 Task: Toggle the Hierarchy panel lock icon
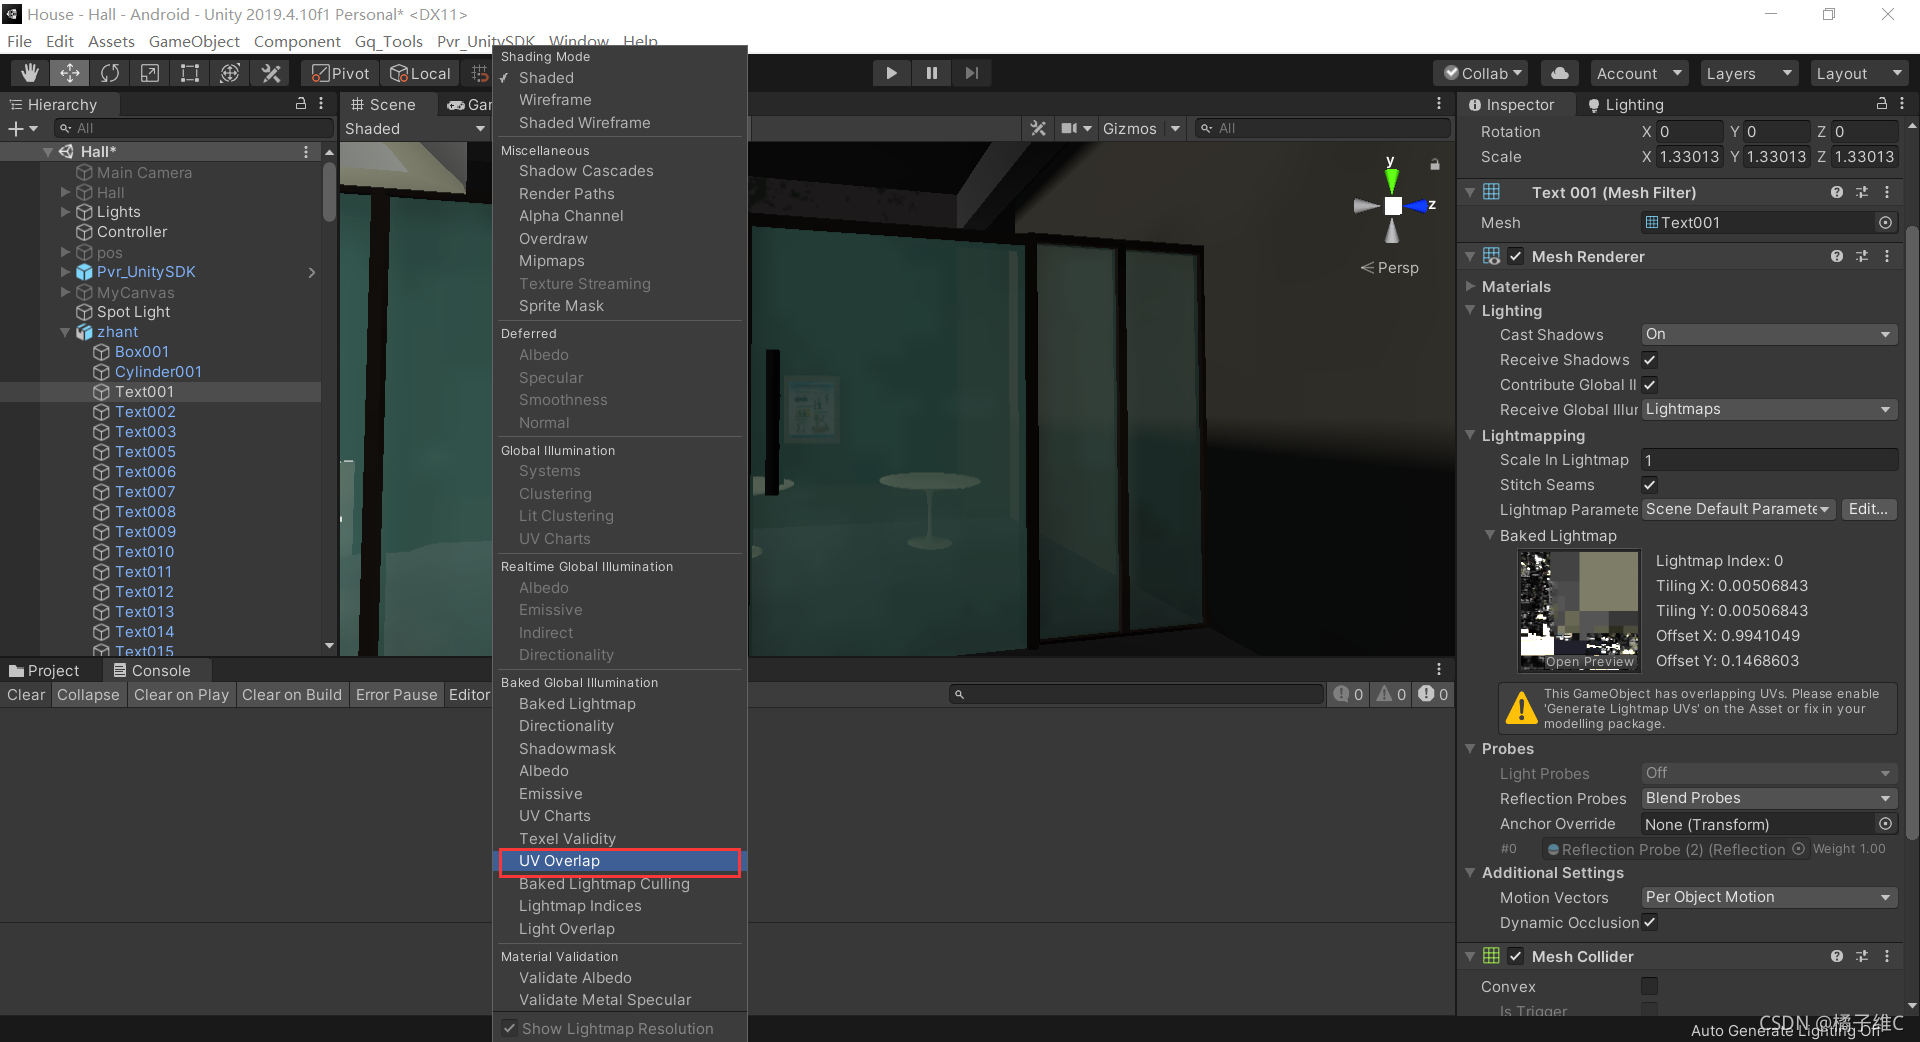[x=300, y=104]
